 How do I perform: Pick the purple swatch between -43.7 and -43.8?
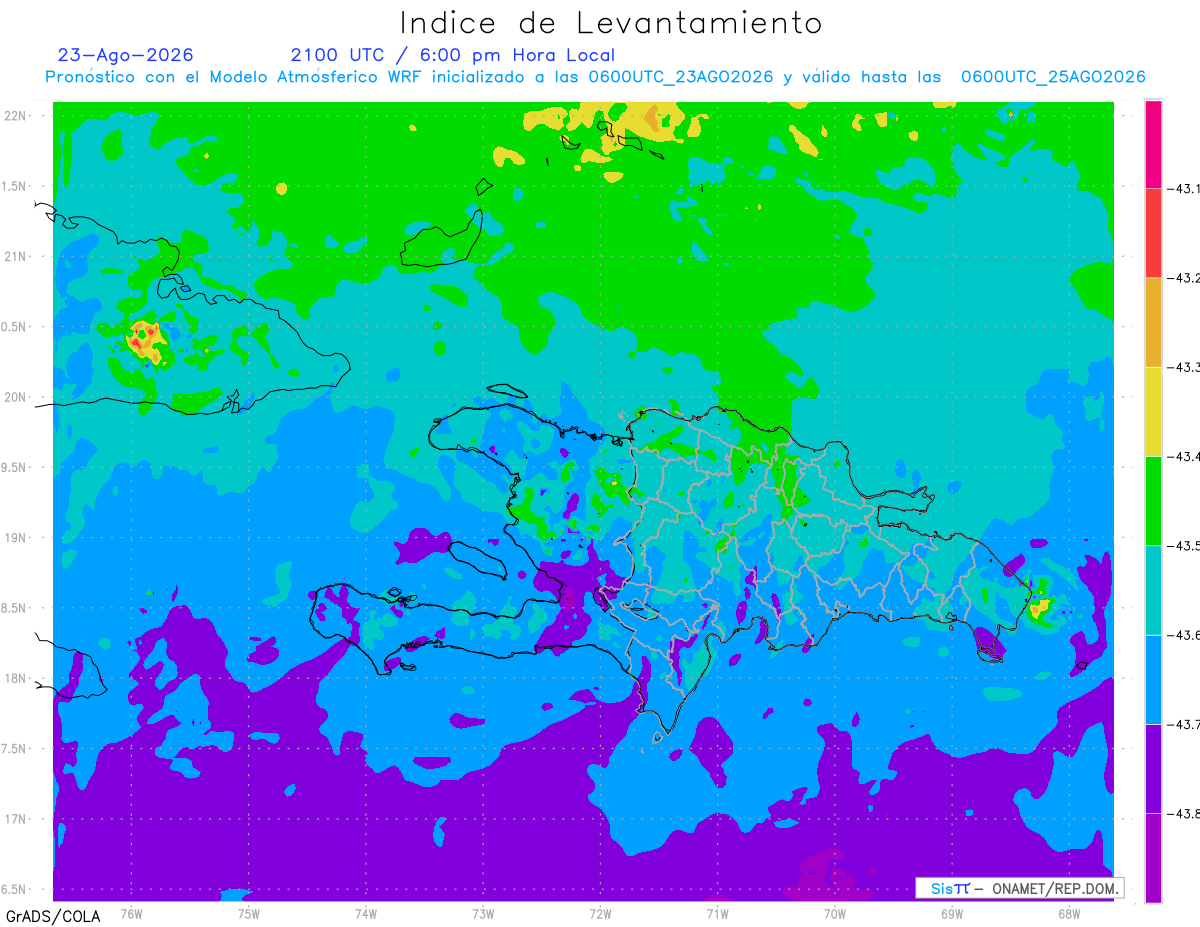(x=1153, y=768)
